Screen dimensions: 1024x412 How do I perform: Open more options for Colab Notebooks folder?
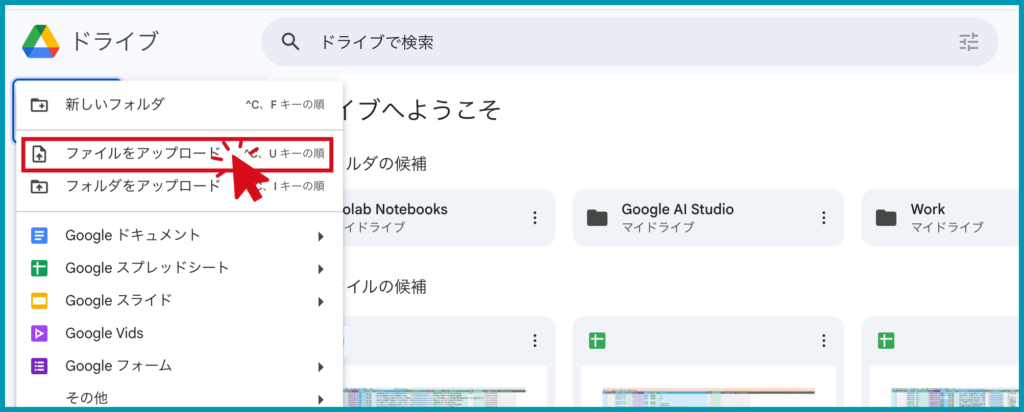click(535, 217)
